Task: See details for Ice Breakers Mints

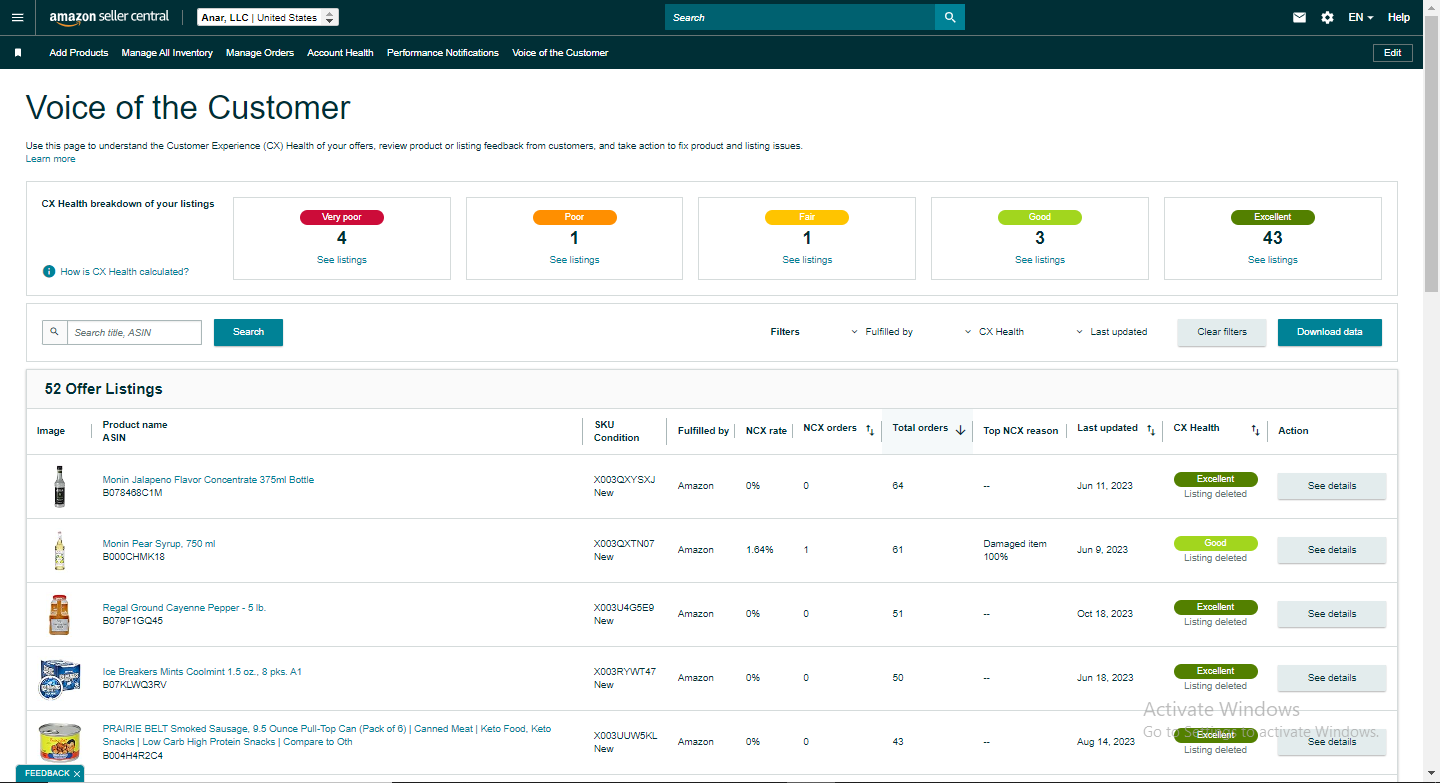Action: tap(1332, 678)
